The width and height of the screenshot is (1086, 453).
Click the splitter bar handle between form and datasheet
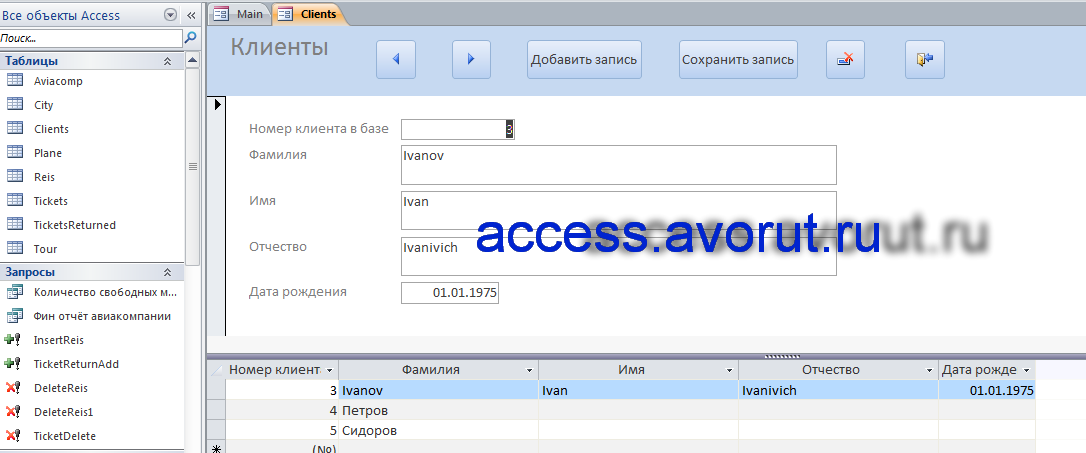tap(782, 357)
